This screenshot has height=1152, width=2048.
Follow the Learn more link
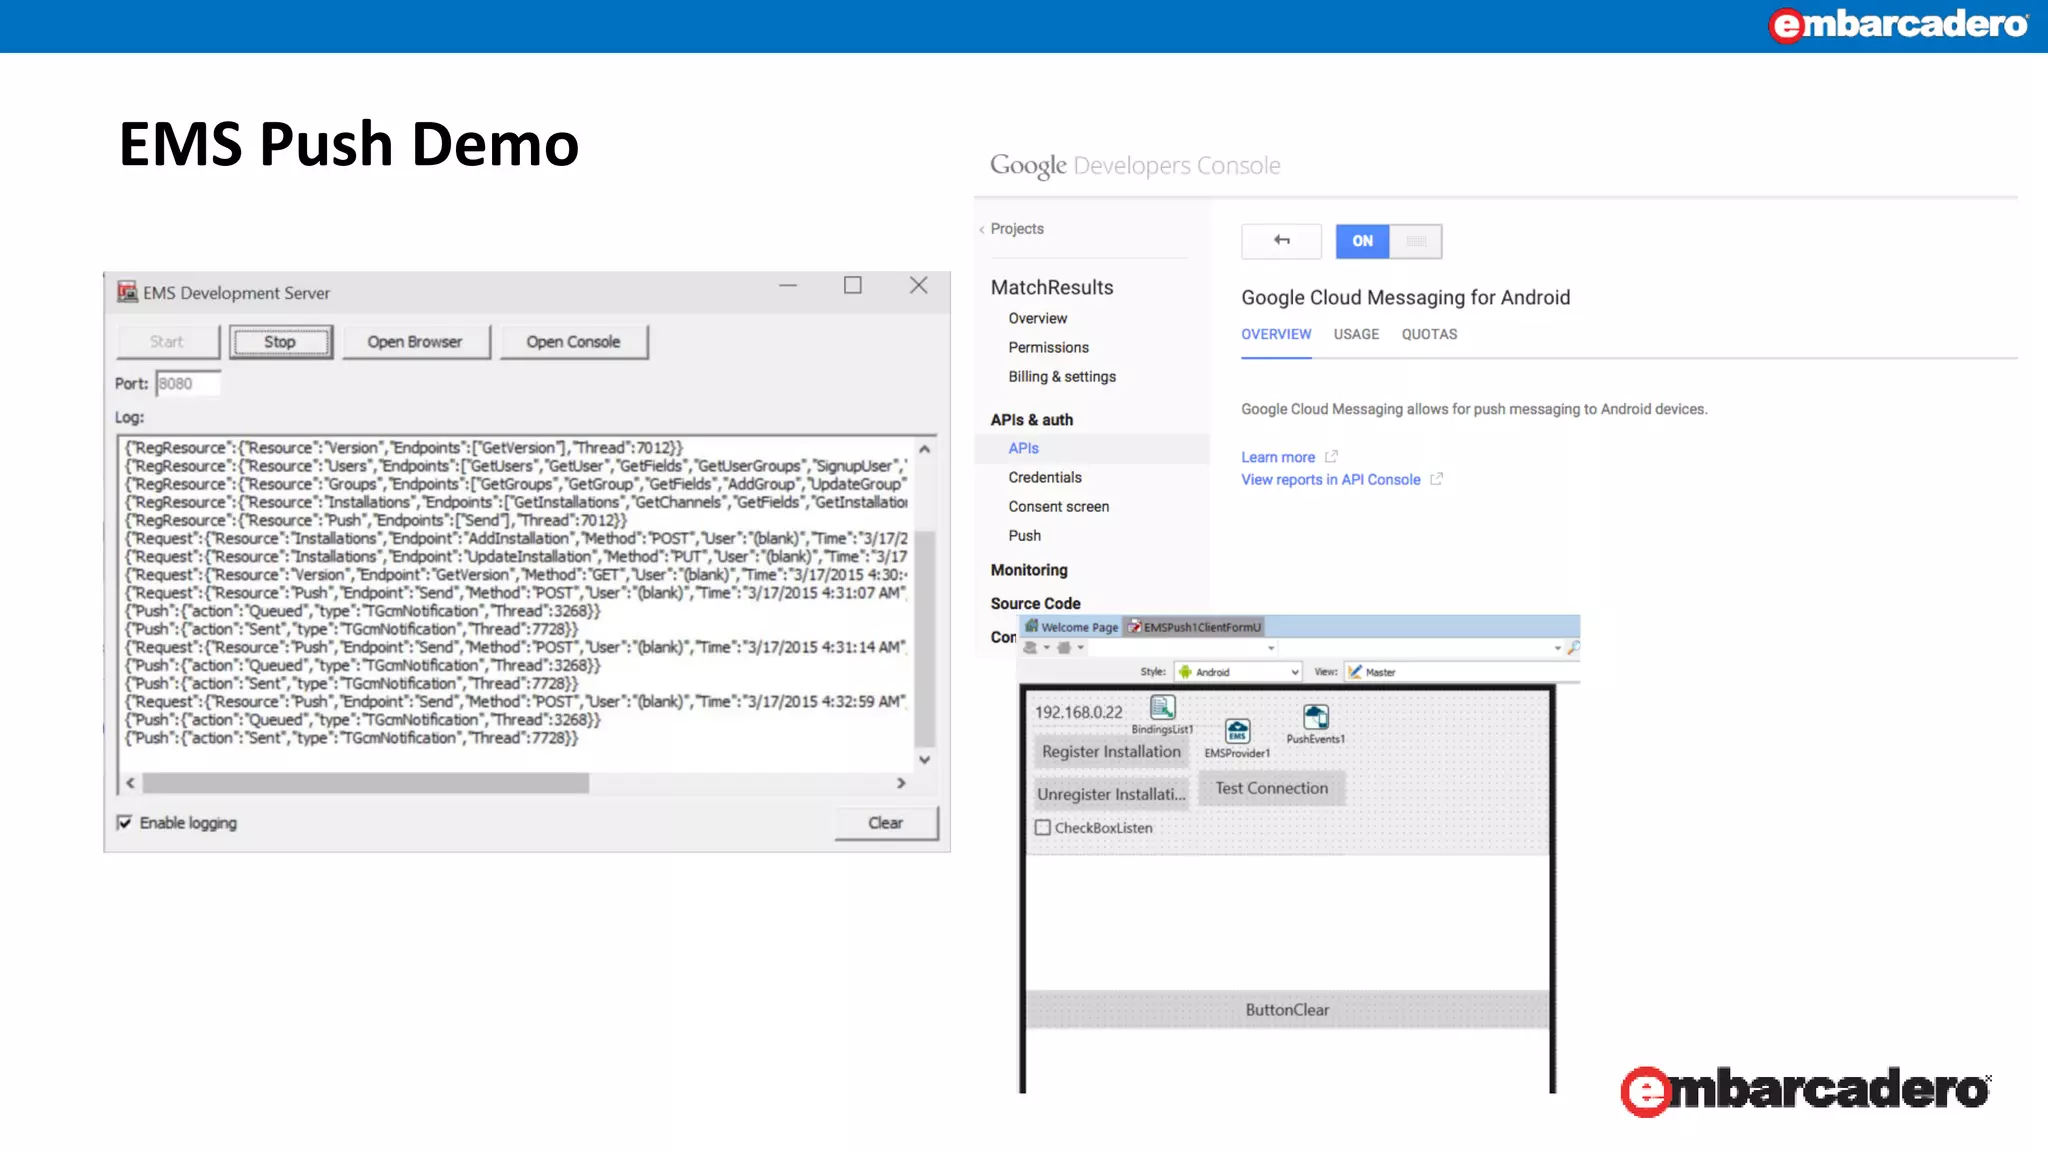click(1278, 457)
